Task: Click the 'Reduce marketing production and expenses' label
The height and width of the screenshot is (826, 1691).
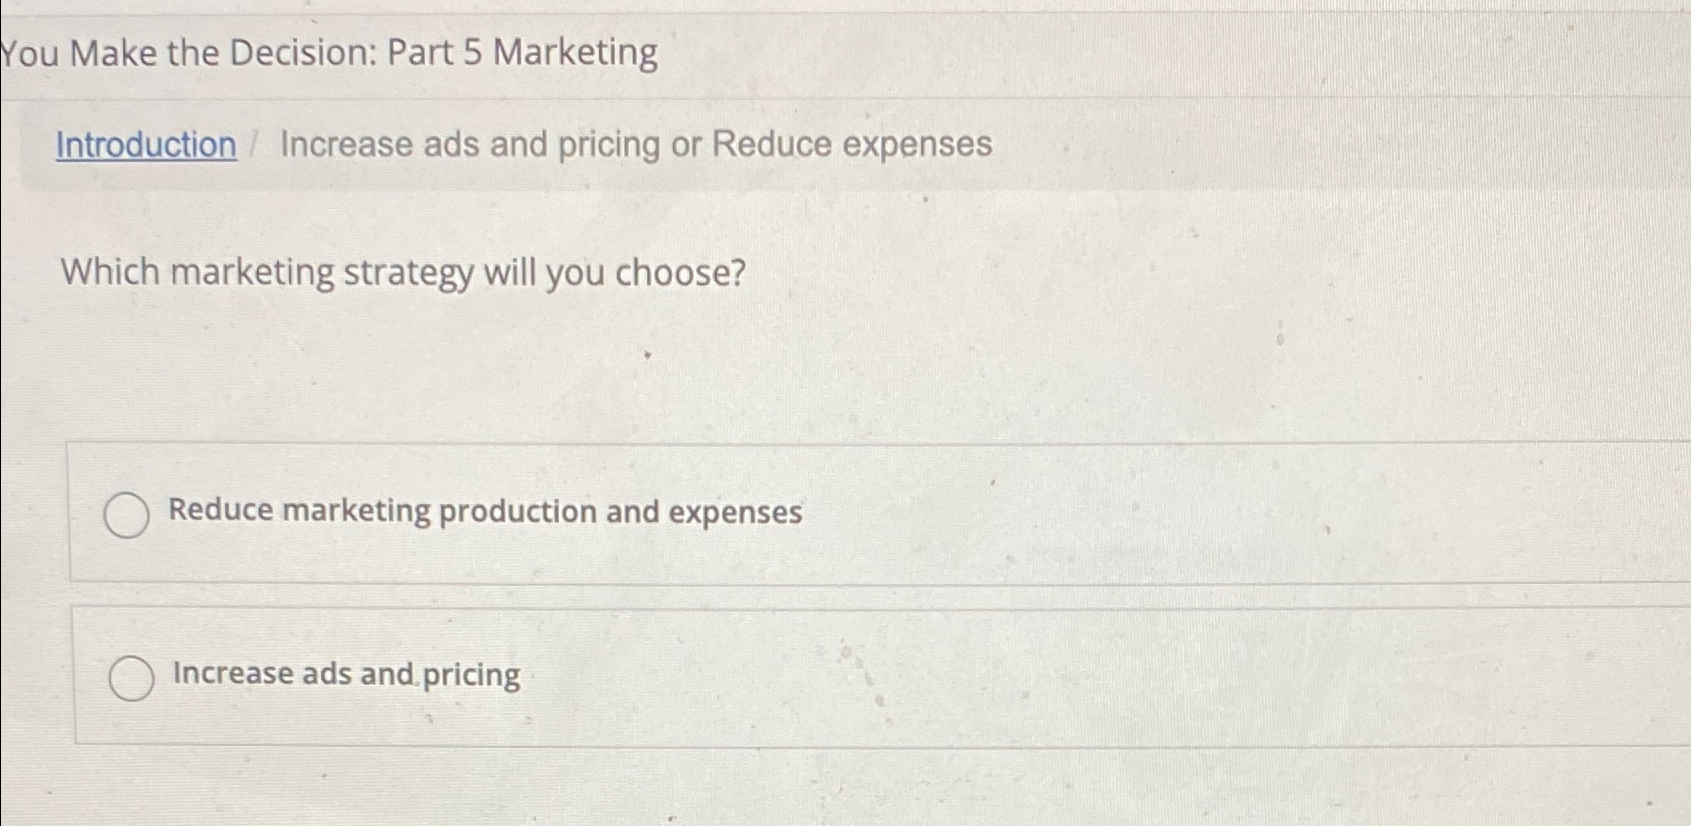Action: click(485, 512)
